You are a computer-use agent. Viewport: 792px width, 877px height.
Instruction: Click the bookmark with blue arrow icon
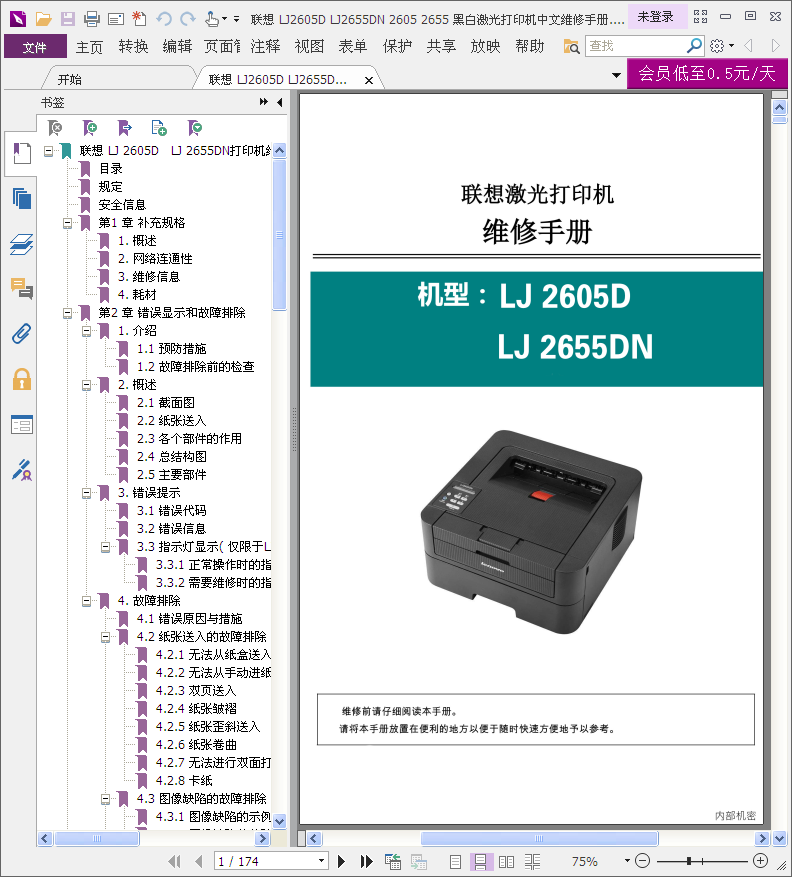click(124, 128)
